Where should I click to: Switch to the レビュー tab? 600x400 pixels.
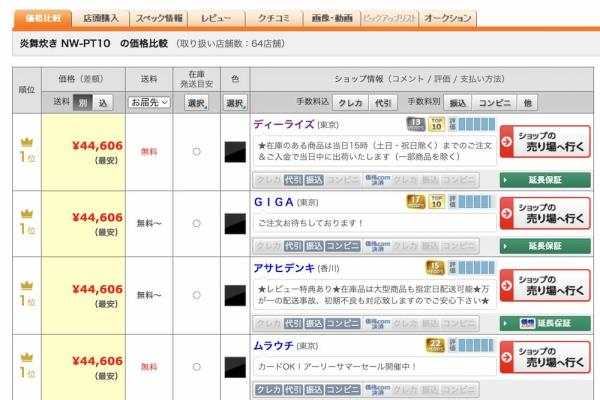pos(216,18)
